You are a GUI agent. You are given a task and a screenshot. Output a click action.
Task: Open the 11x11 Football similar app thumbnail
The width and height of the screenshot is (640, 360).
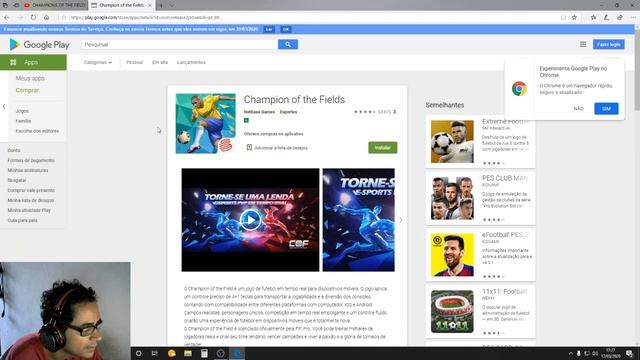[x=452, y=311]
